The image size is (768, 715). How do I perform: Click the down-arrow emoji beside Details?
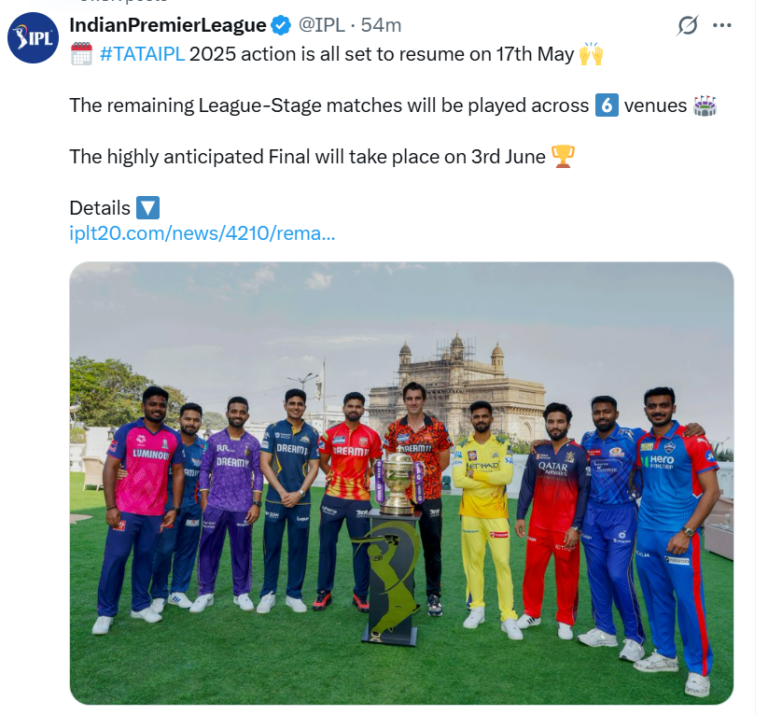pos(147,208)
